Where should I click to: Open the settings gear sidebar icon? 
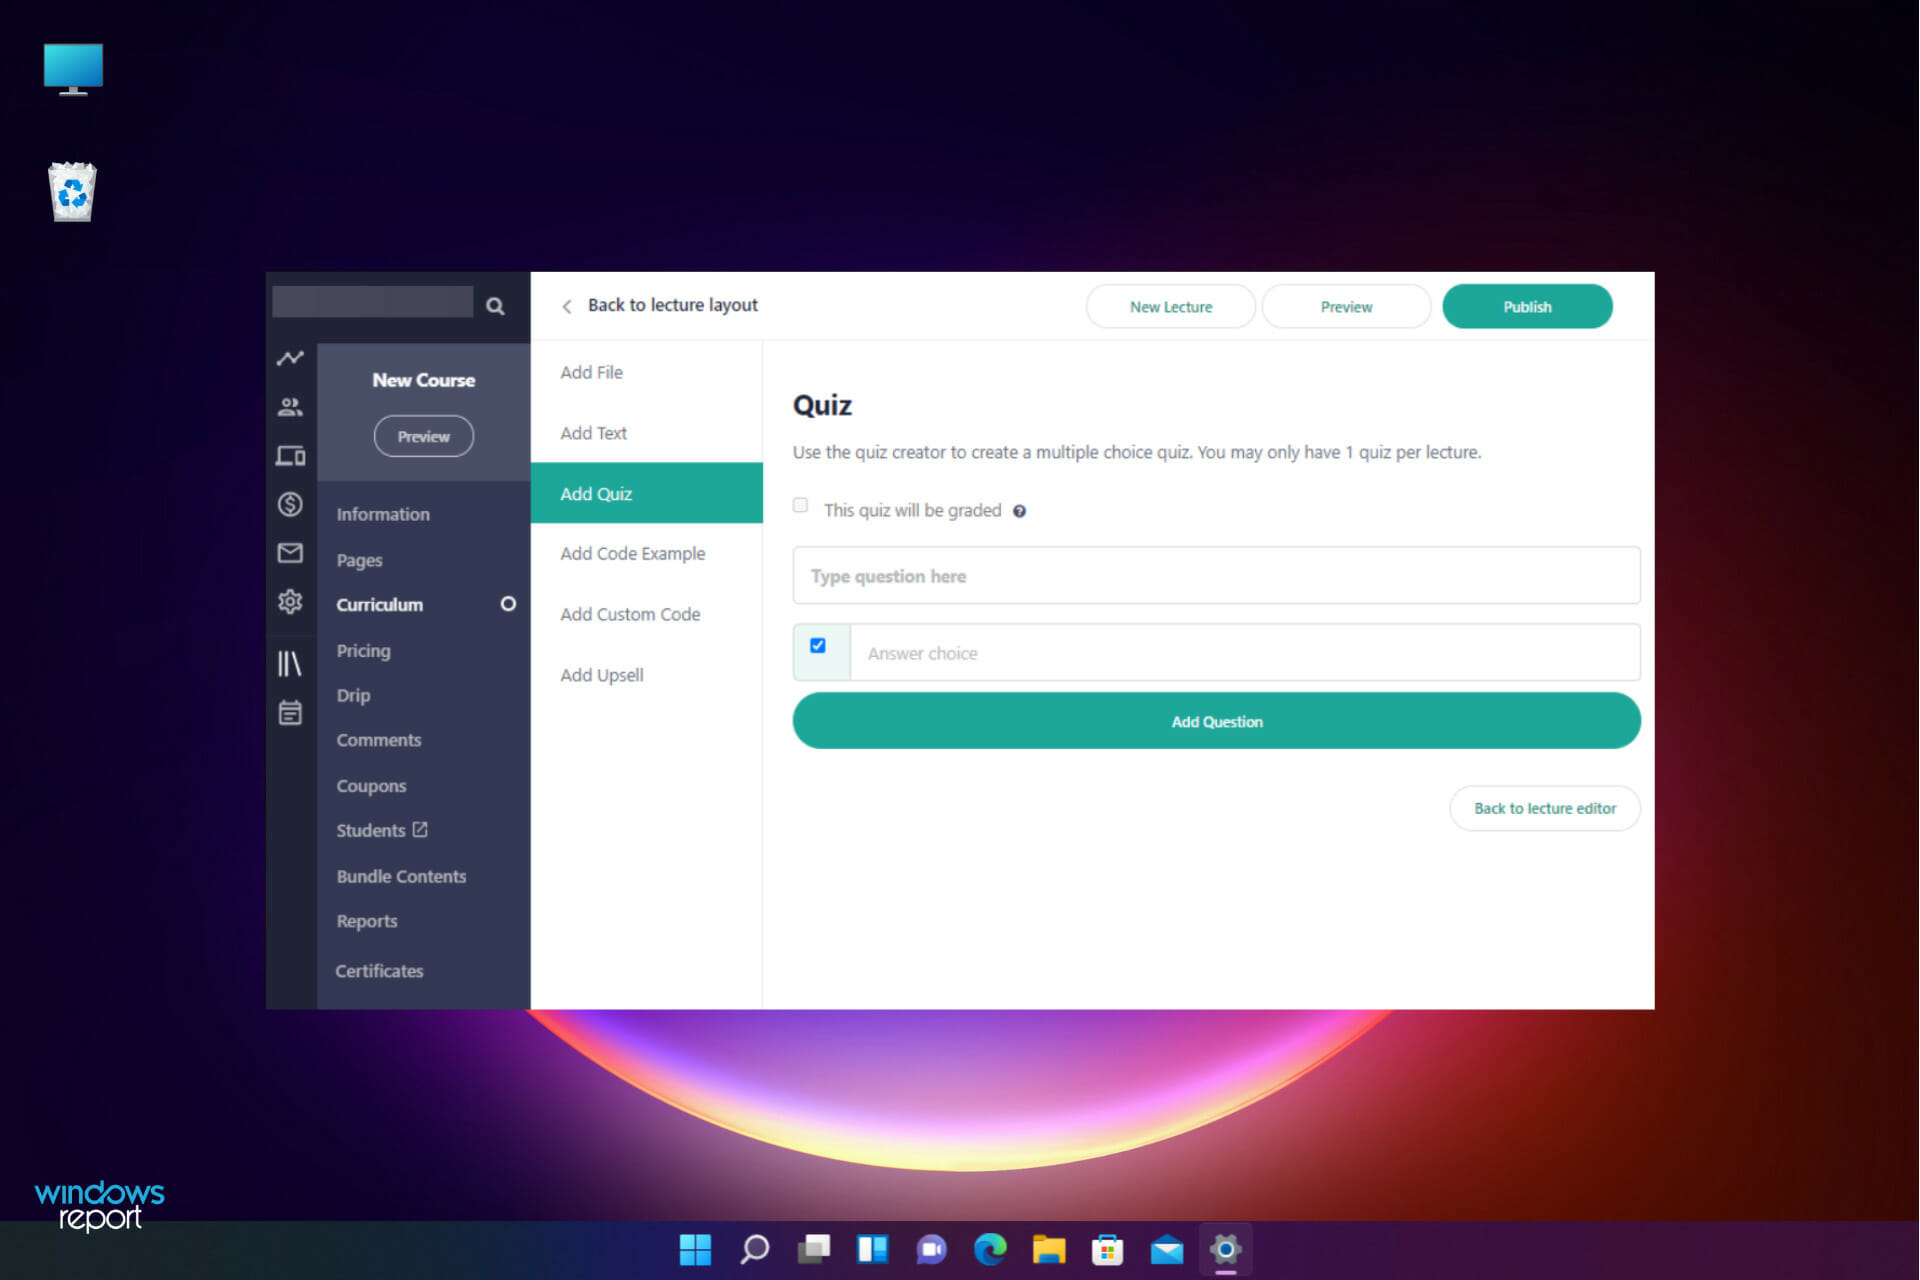coord(290,602)
